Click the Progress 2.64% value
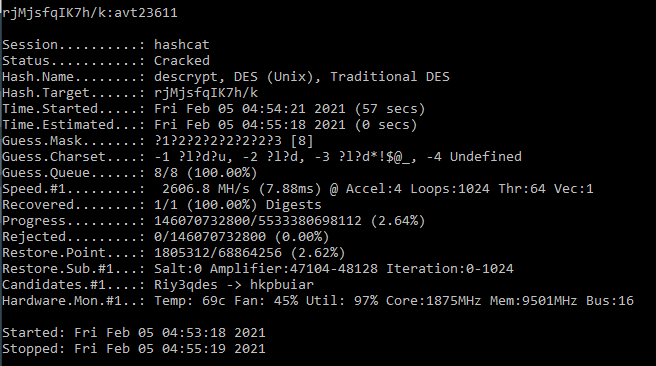Viewport: 656px width, 366px height. [290, 221]
